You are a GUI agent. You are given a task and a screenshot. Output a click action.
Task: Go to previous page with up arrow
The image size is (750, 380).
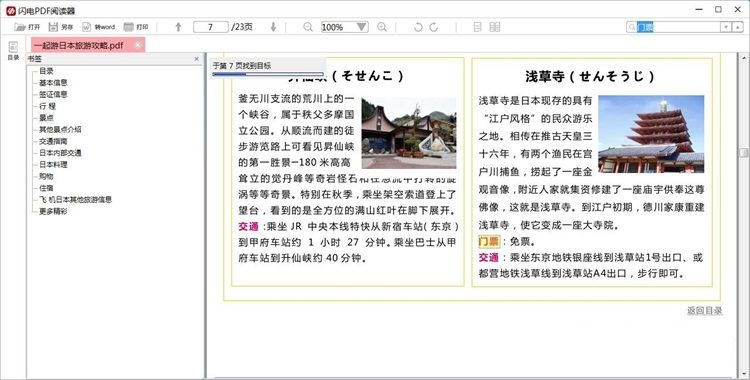[x=178, y=27]
